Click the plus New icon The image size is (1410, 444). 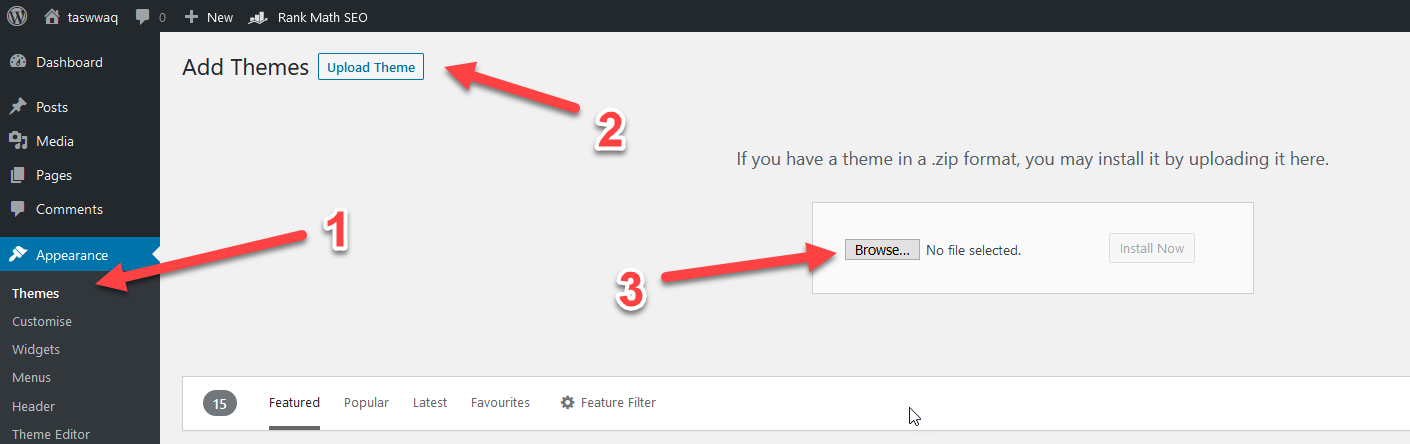192,16
